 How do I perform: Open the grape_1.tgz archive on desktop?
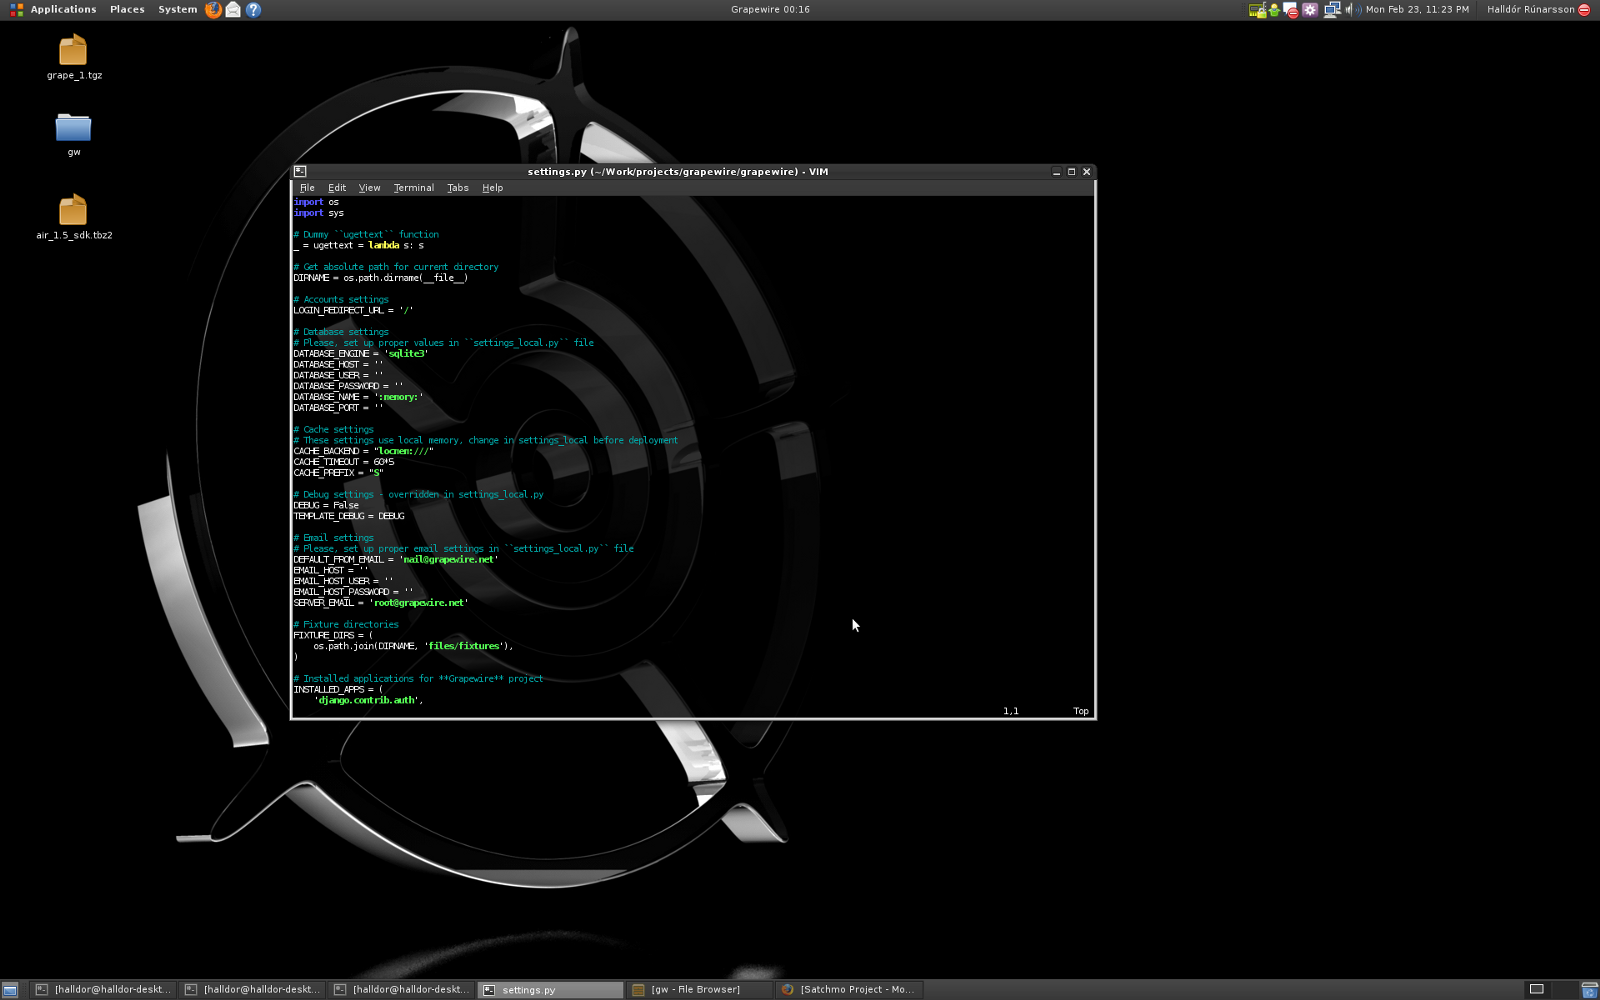(73, 51)
